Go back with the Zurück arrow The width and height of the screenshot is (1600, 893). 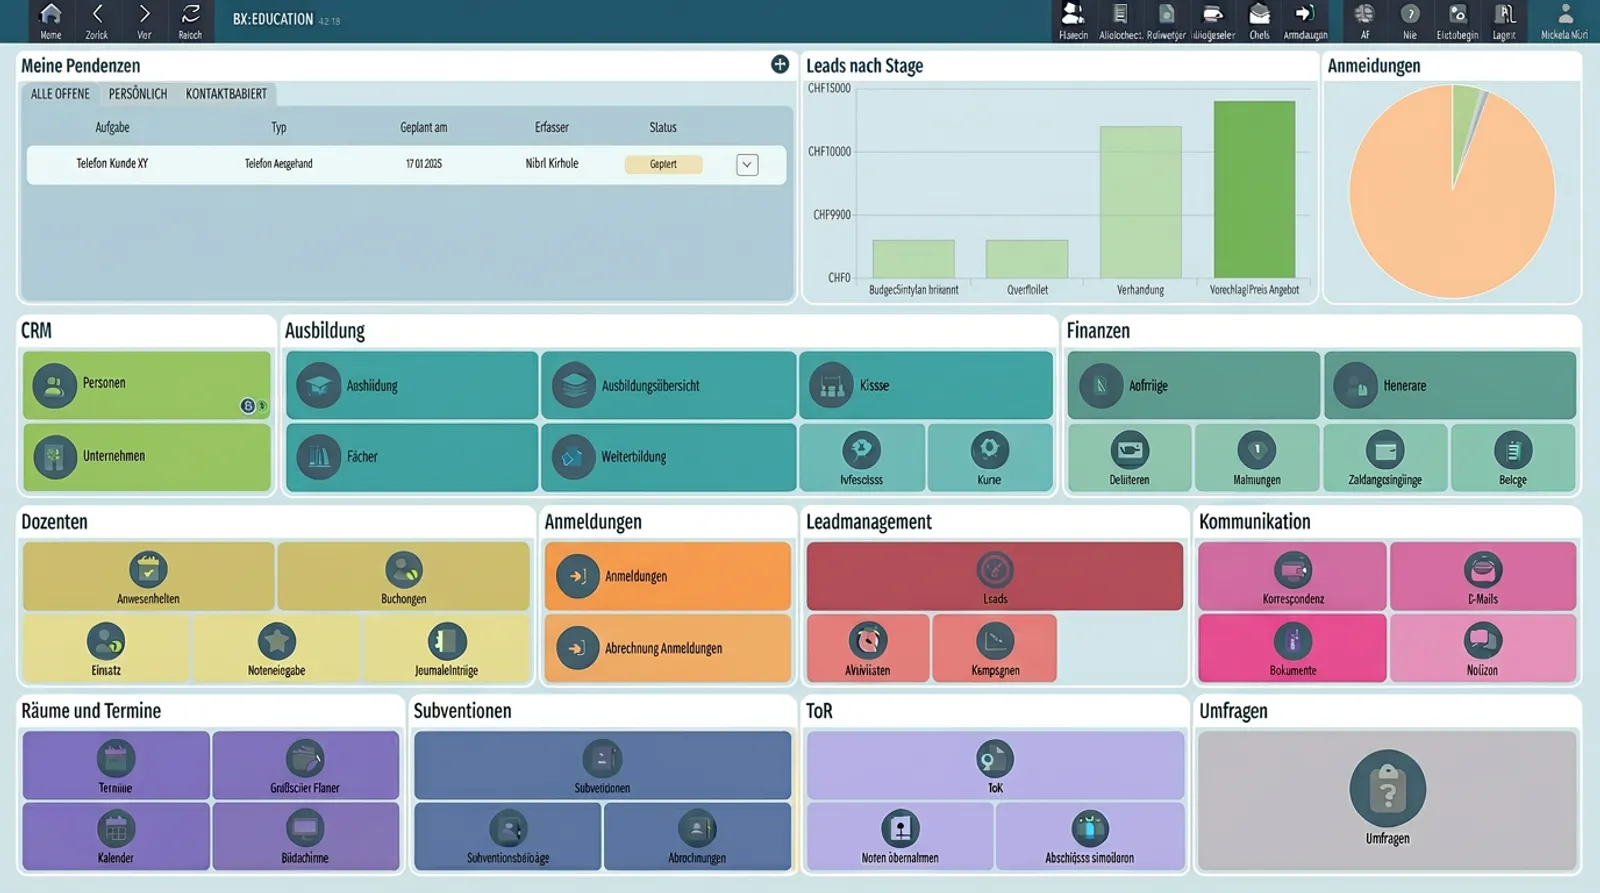tap(97, 21)
